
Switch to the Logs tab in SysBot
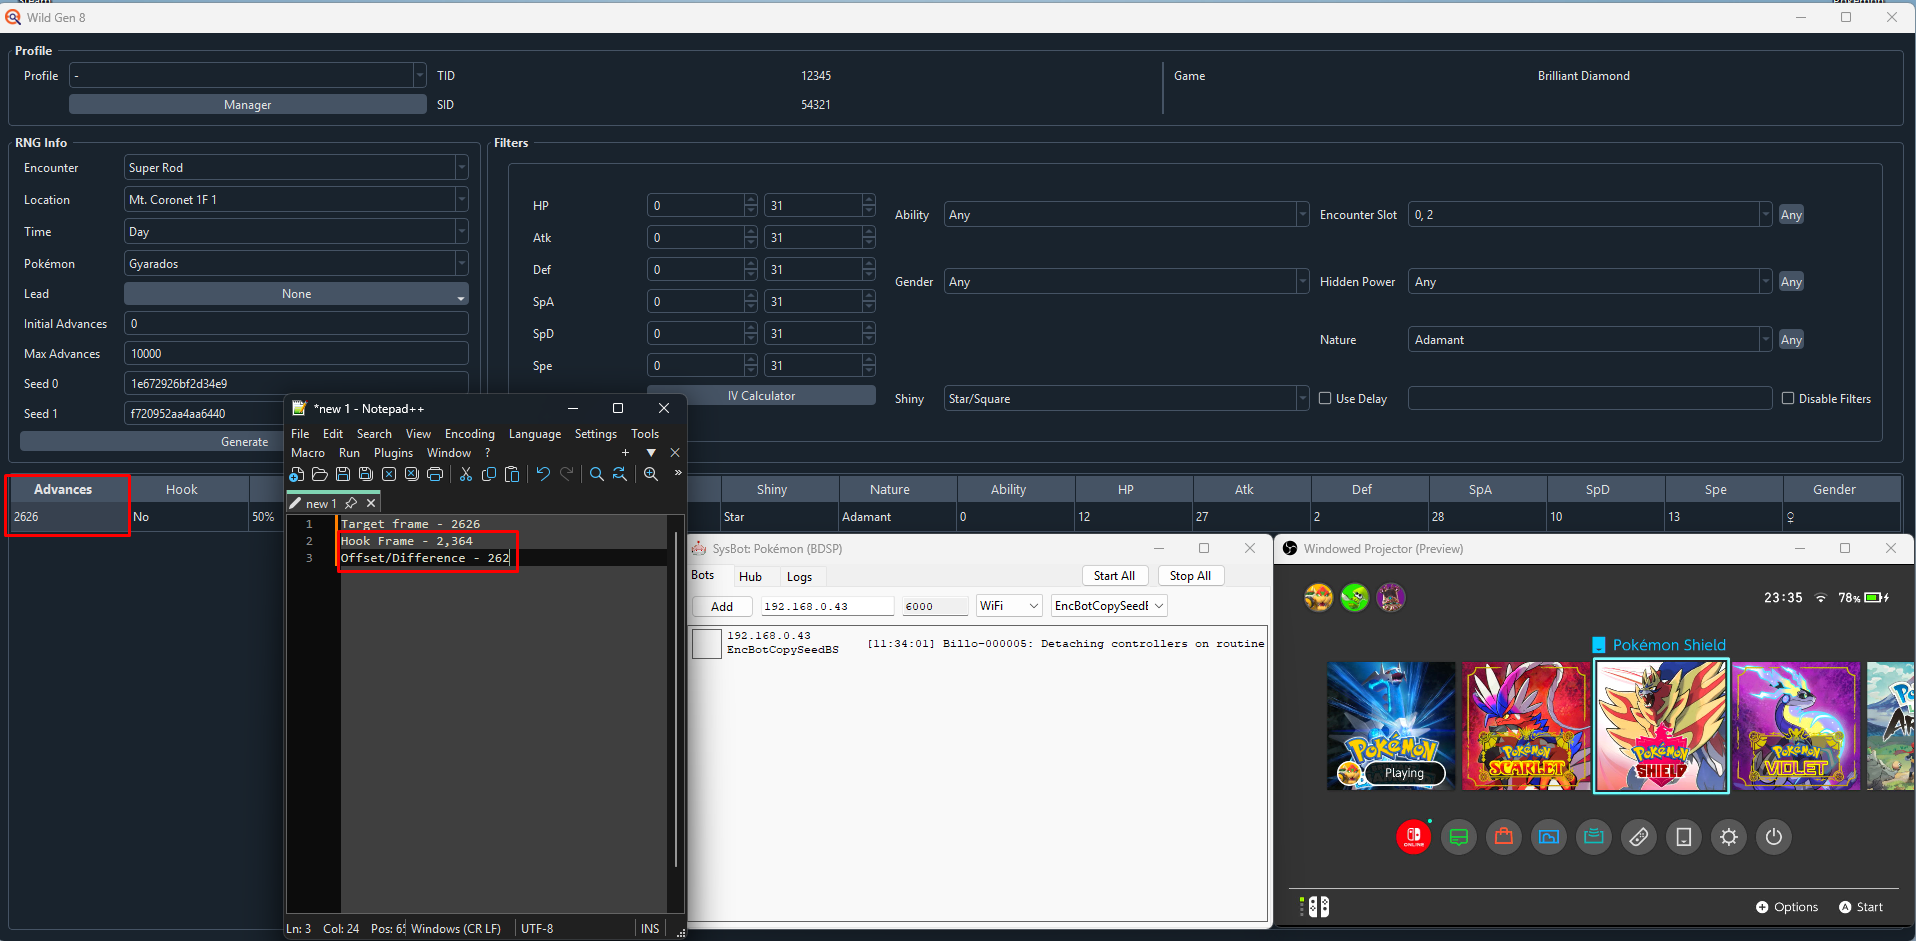799,577
